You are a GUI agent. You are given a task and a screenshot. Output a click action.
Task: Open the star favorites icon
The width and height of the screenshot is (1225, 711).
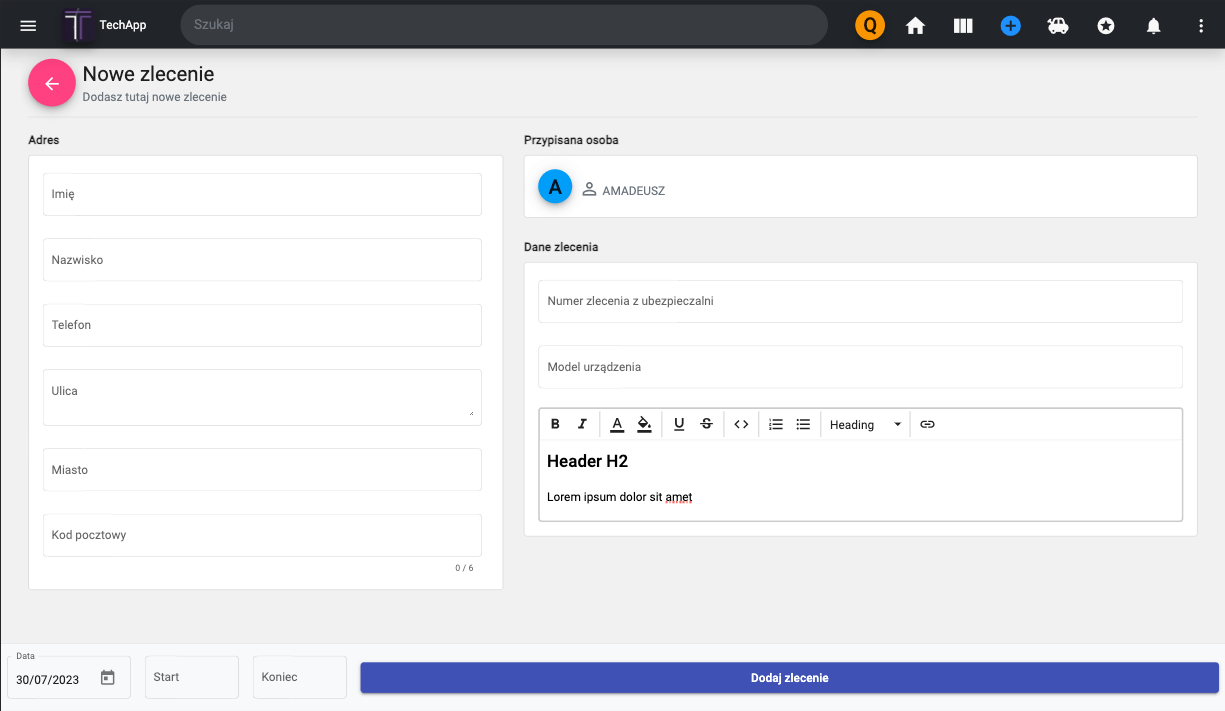click(x=1106, y=26)
